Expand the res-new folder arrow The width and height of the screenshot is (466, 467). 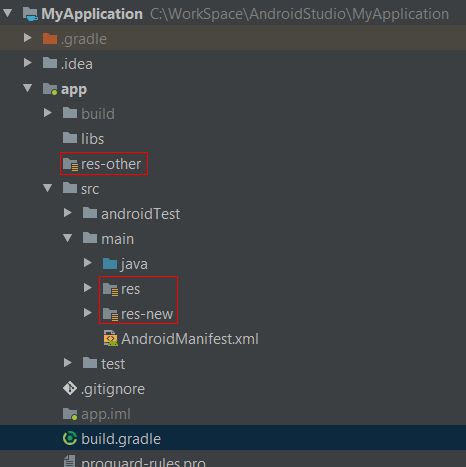(x=88, y=313)
